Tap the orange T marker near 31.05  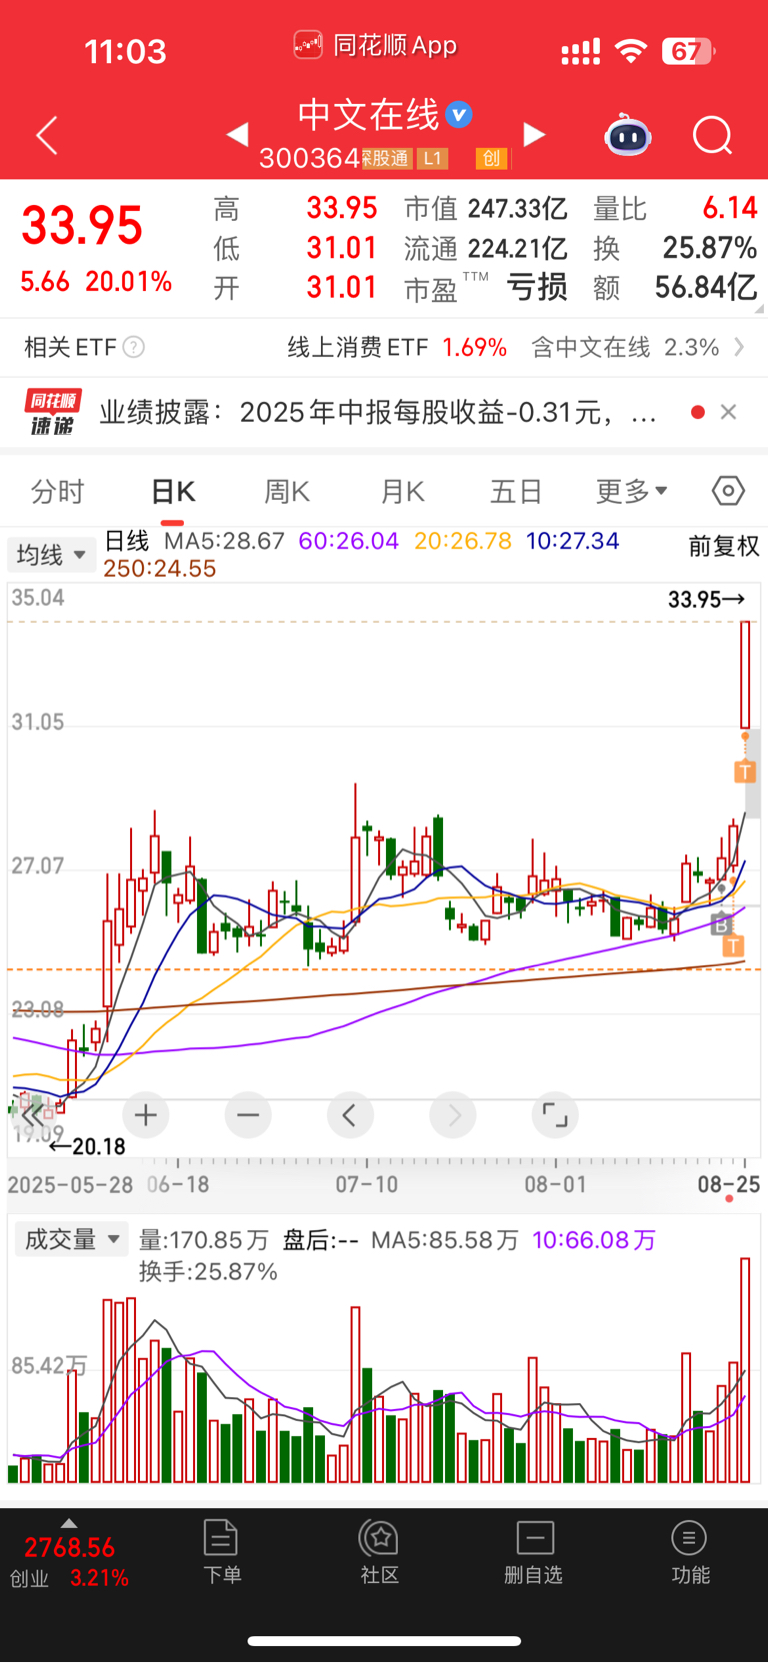click(745, 771)
